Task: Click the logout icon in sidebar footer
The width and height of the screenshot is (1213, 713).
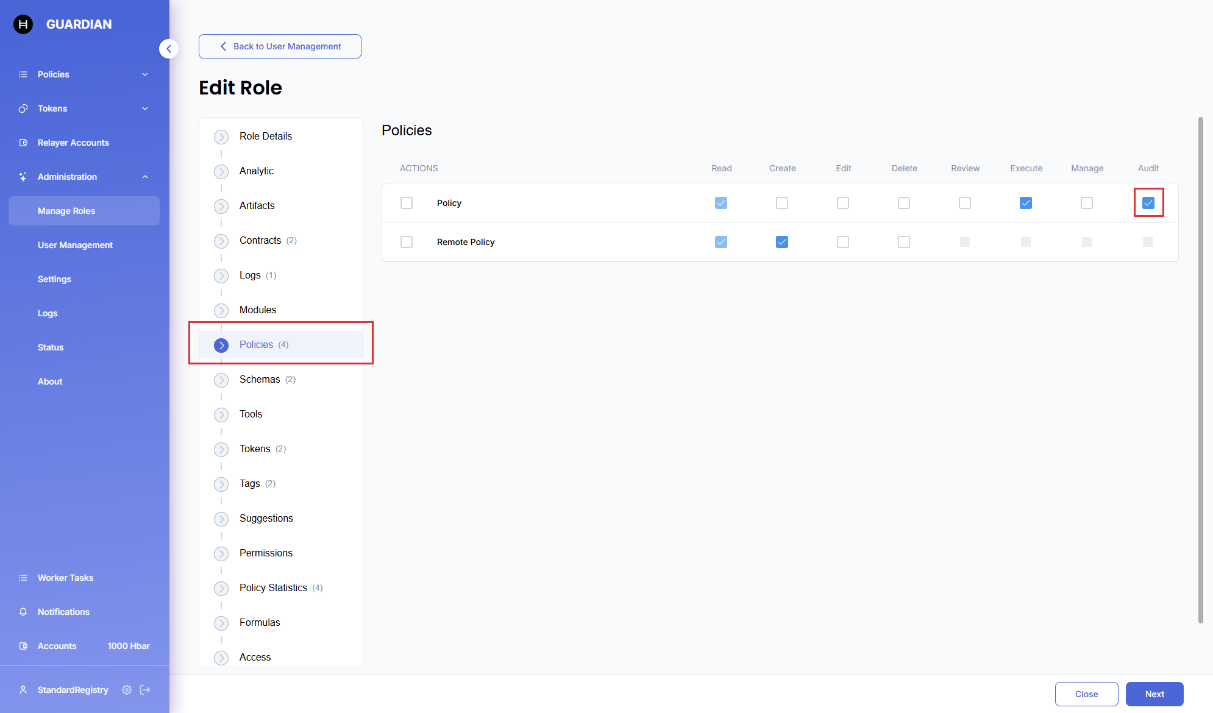Action: pos(145,690)
